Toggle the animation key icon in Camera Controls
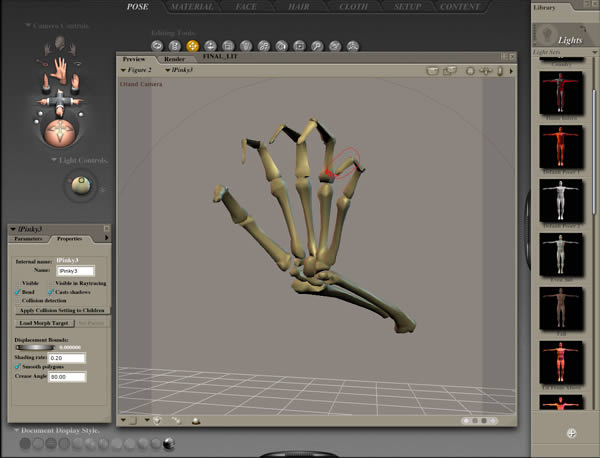Image resolution: width=600 pixels, height=458 pixels. 42,62
